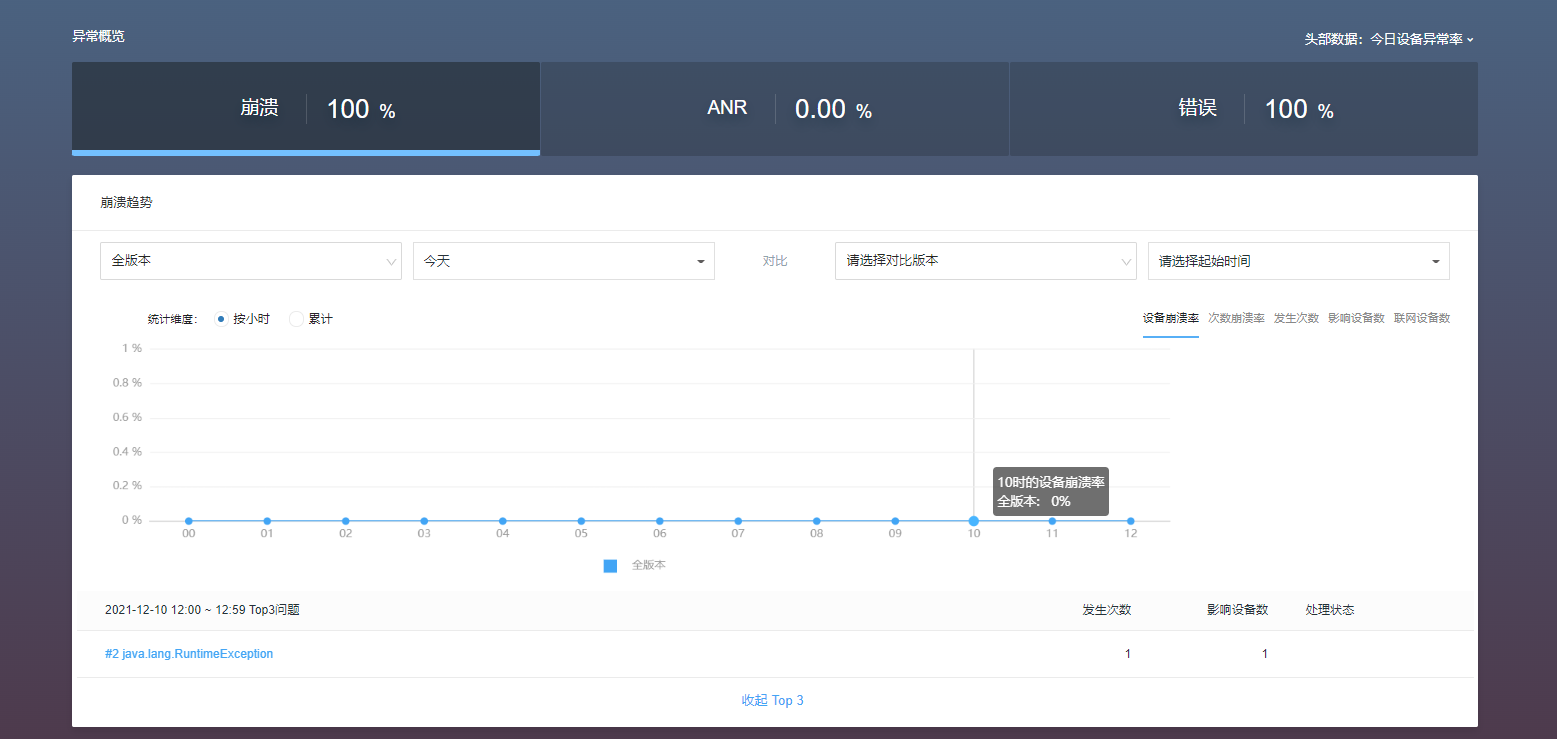Toggle the 全版本 series via legend swatch
The width and height of the screenshot is (1557, 739).
coord(611,565)
